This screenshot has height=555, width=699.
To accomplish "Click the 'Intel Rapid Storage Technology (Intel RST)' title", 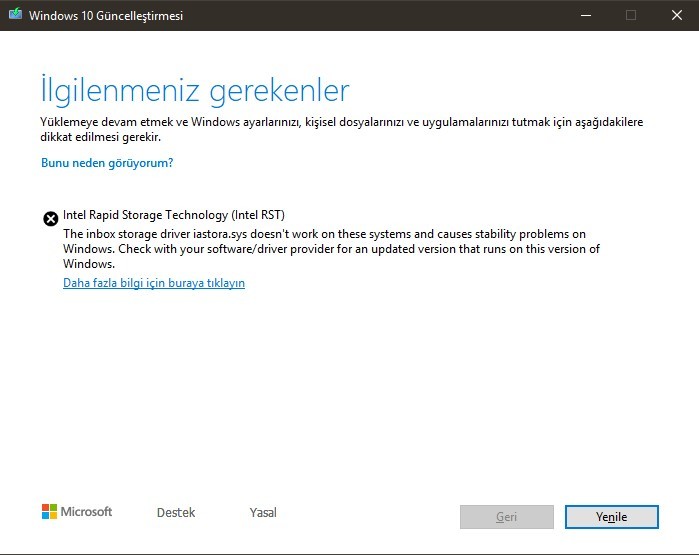I will tap(174, 215).
